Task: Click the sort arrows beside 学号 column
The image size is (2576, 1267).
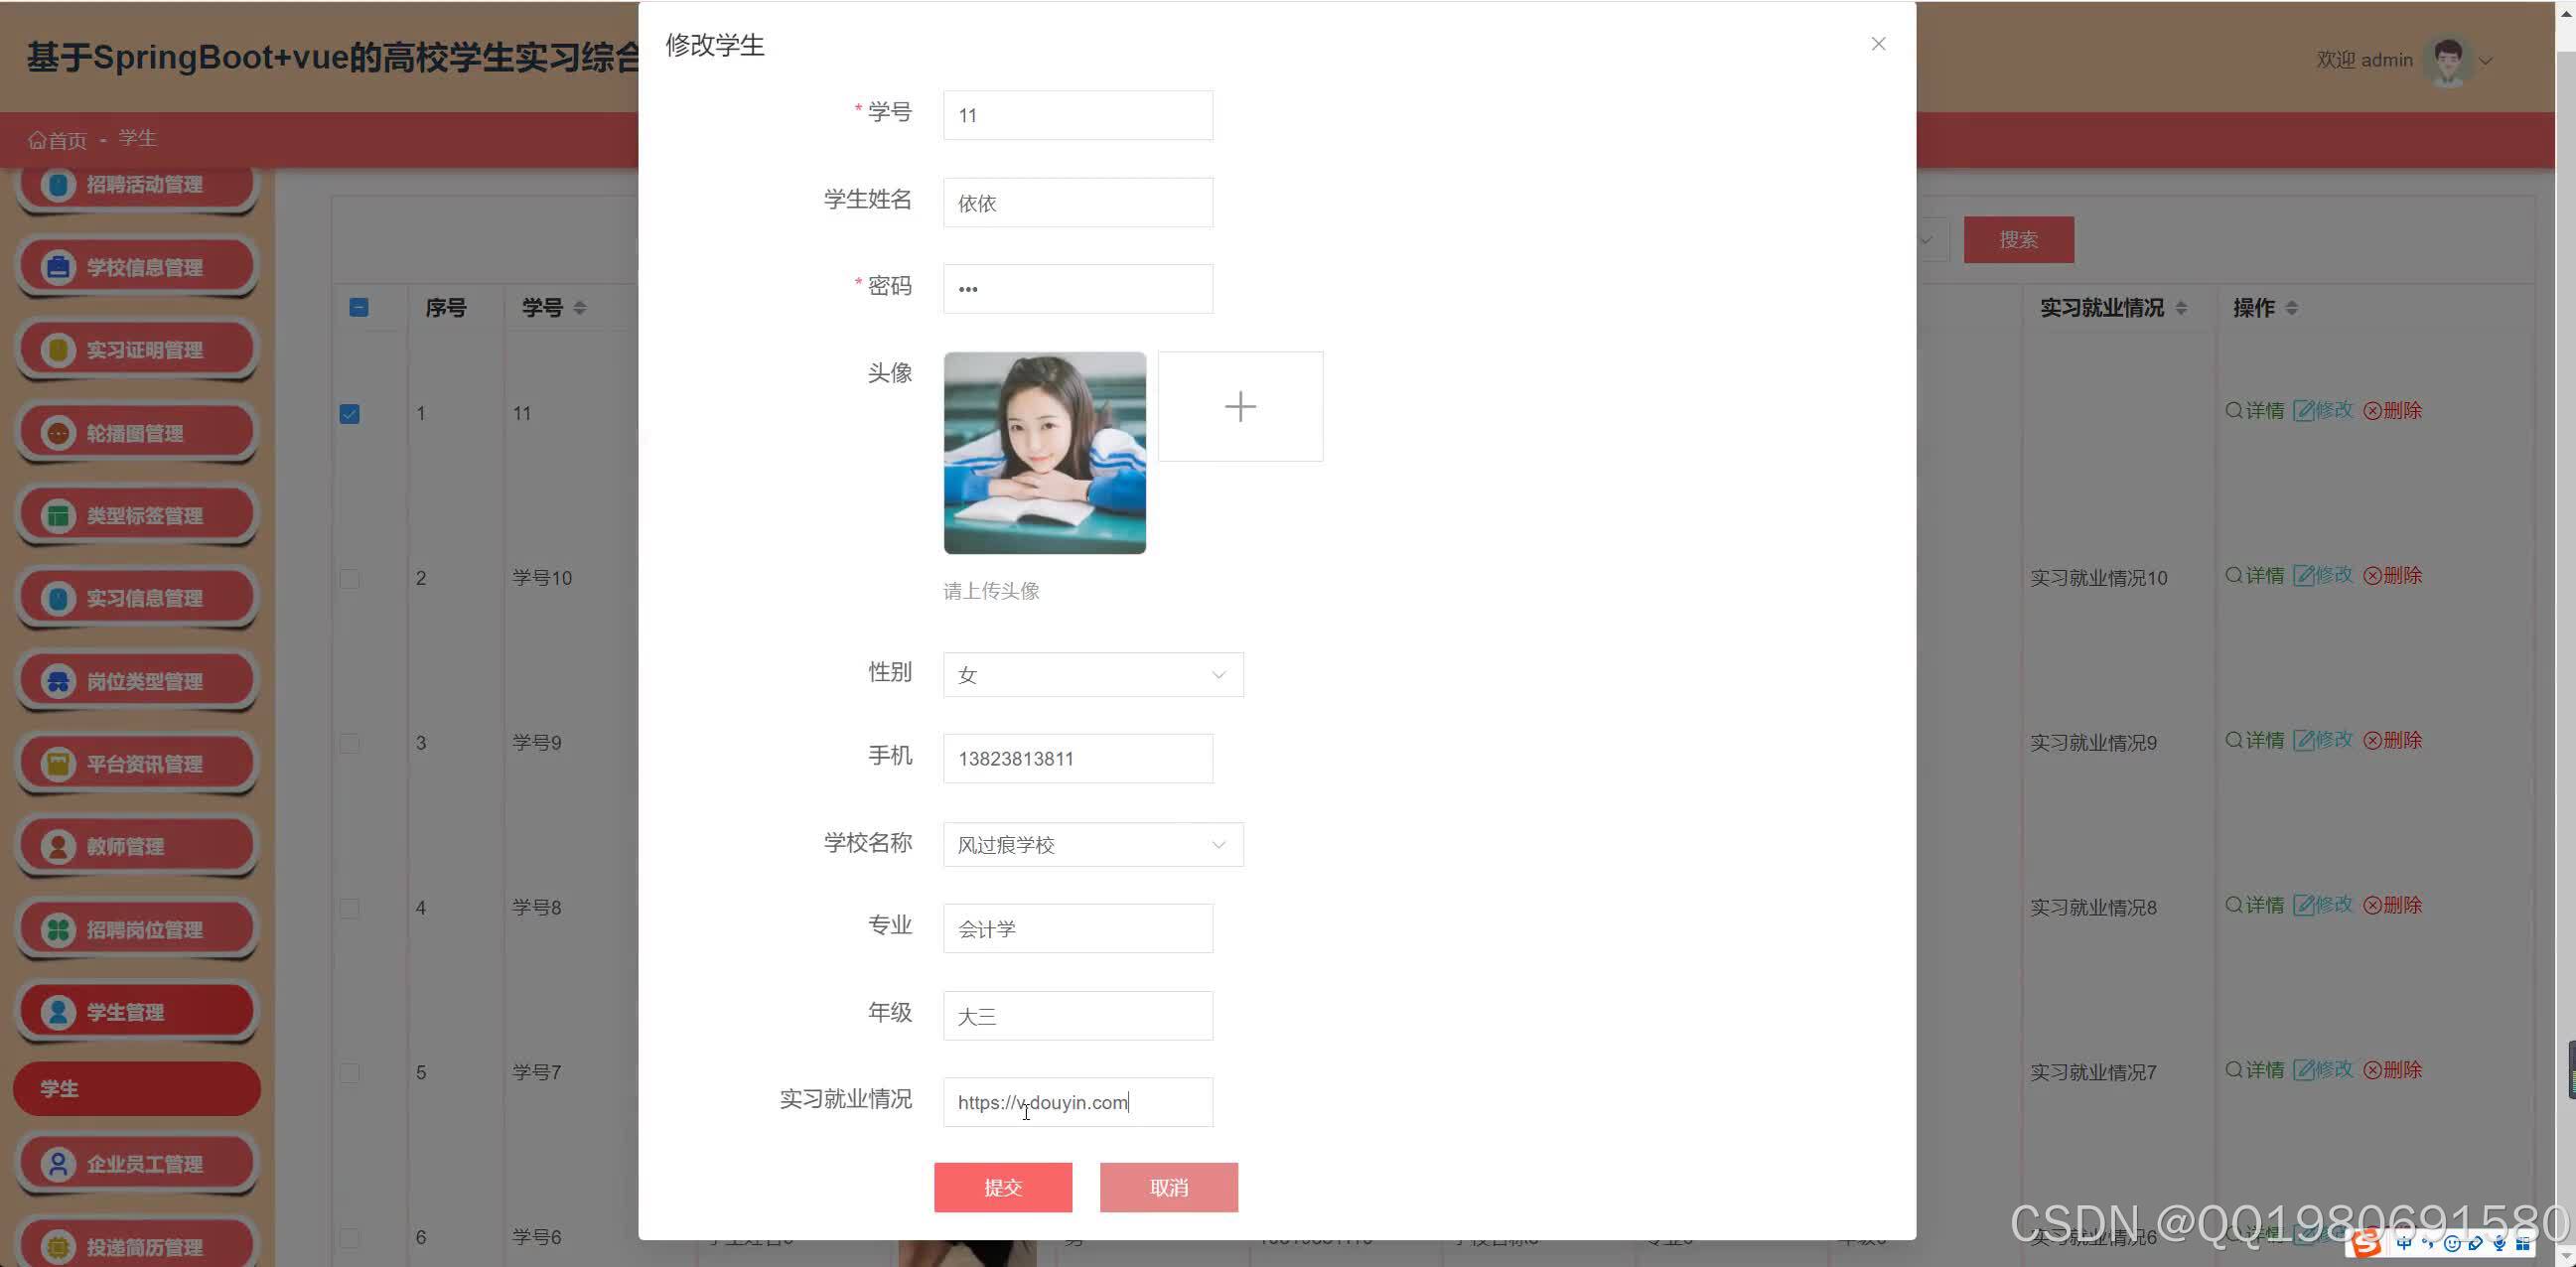Action: pos(580,308)
